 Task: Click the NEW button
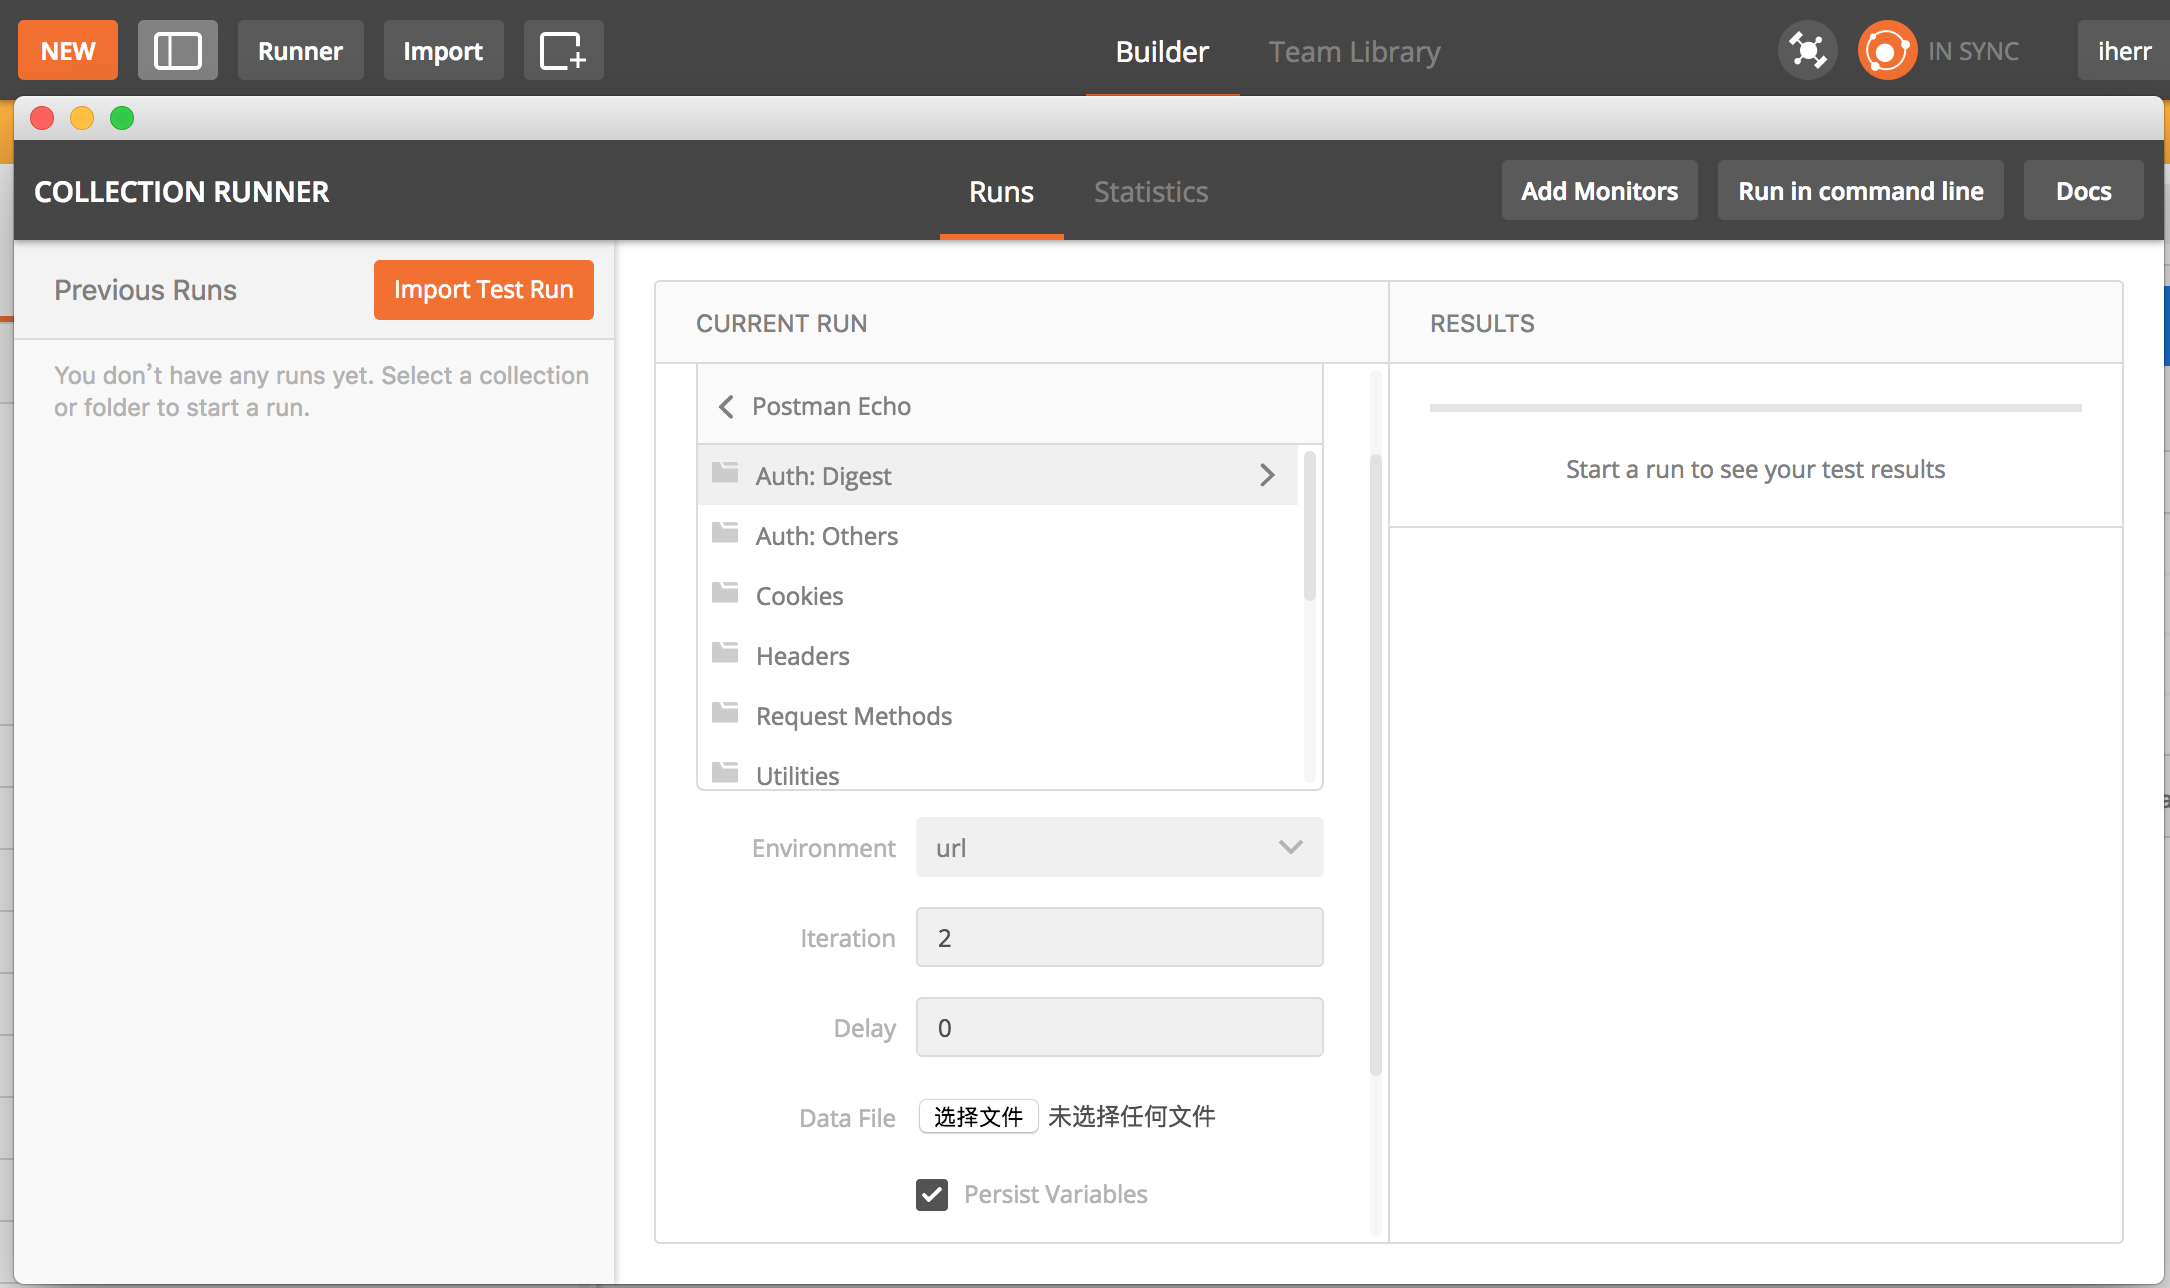68,50
